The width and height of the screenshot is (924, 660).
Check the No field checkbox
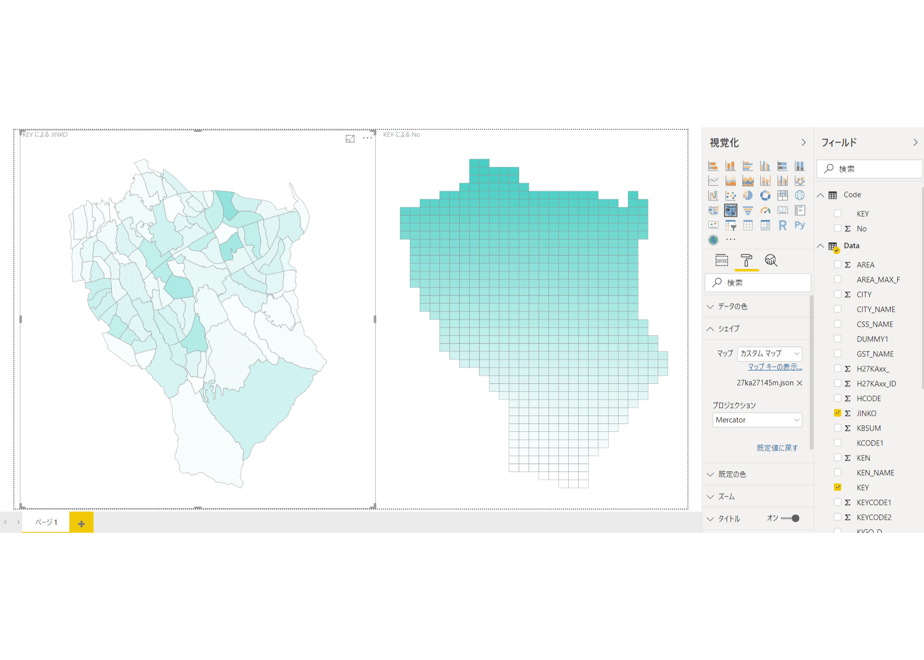837,228
